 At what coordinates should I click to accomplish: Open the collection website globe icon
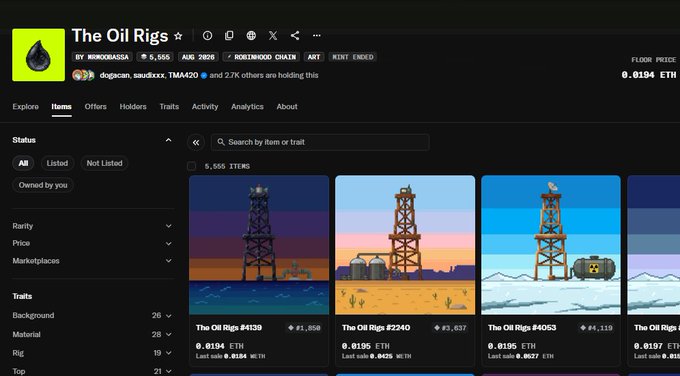(251, 36)
